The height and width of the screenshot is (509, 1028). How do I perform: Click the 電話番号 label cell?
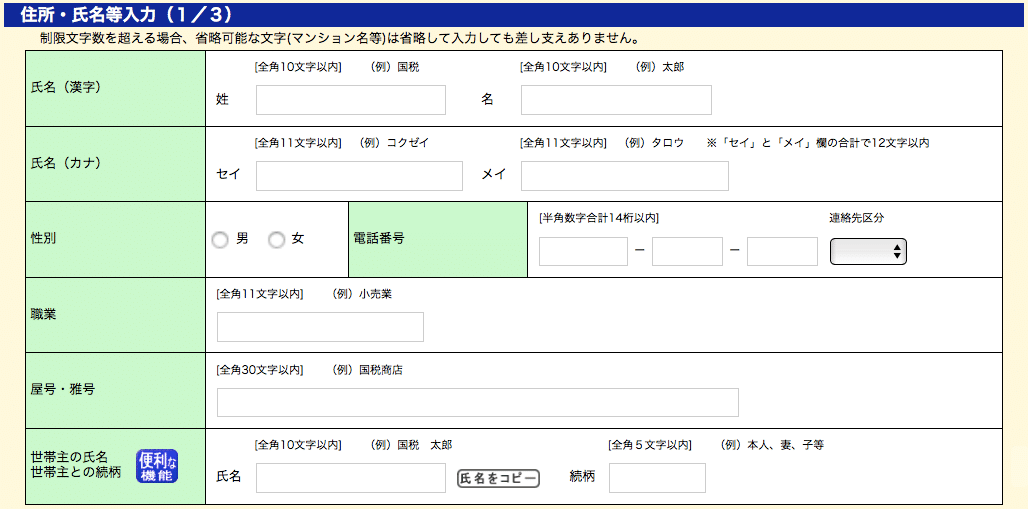[438, 239]
